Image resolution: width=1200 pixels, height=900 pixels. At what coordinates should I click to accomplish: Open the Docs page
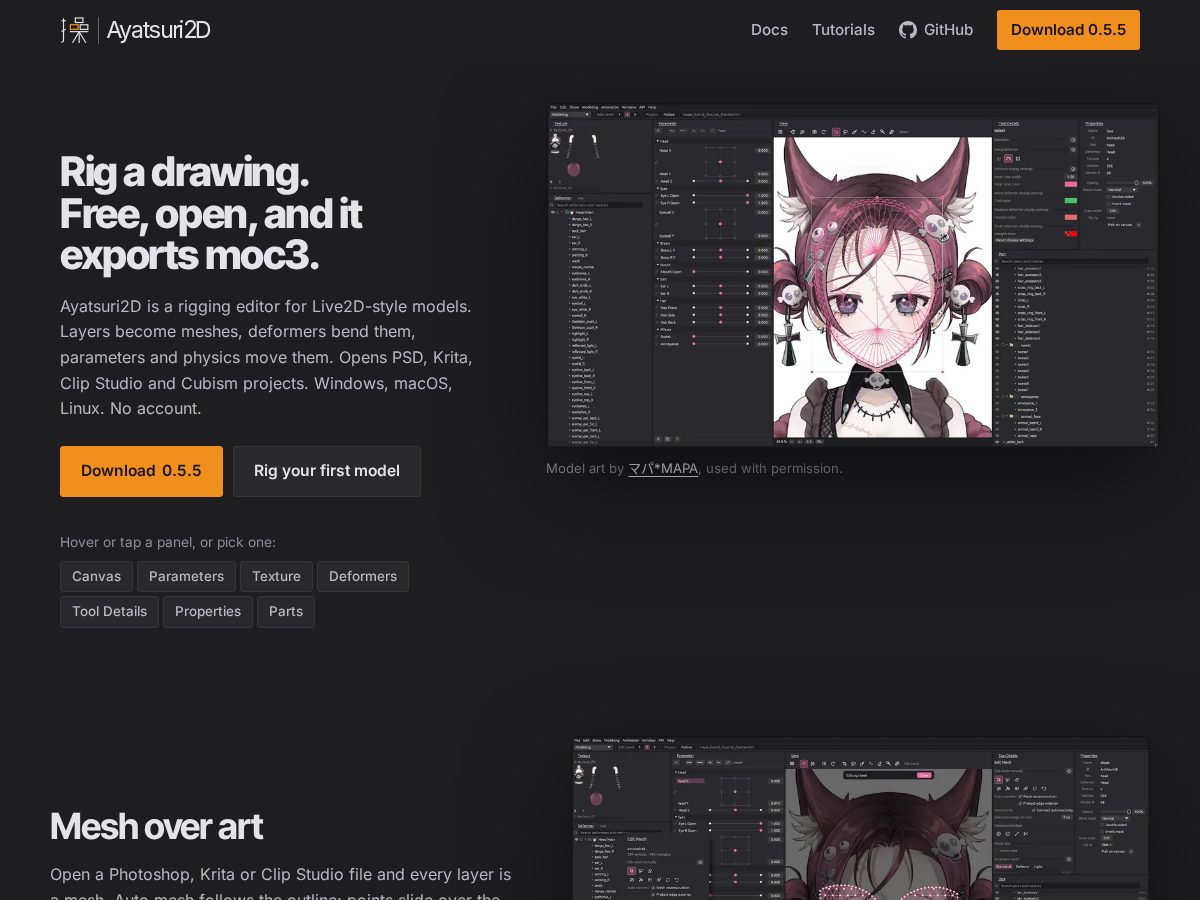point(769,30)
